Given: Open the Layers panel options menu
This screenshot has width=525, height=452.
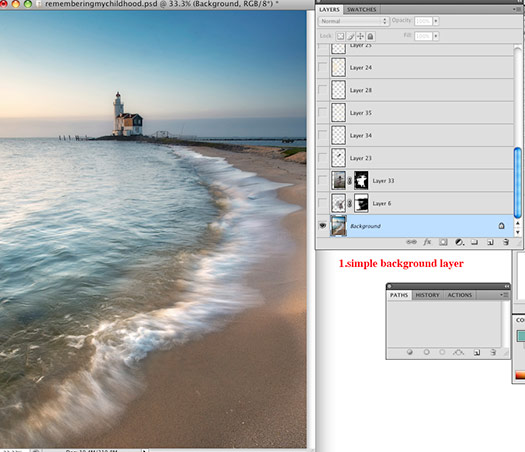Looking at the screenshot, I should tap(517, 9).
